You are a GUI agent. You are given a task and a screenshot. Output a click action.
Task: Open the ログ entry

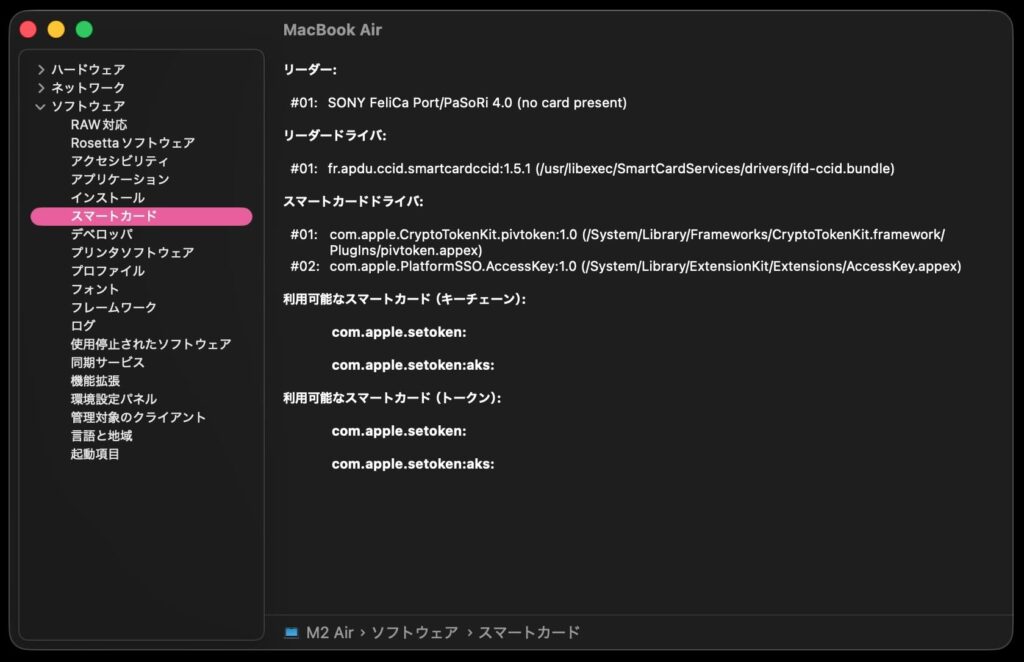point(83,326)
